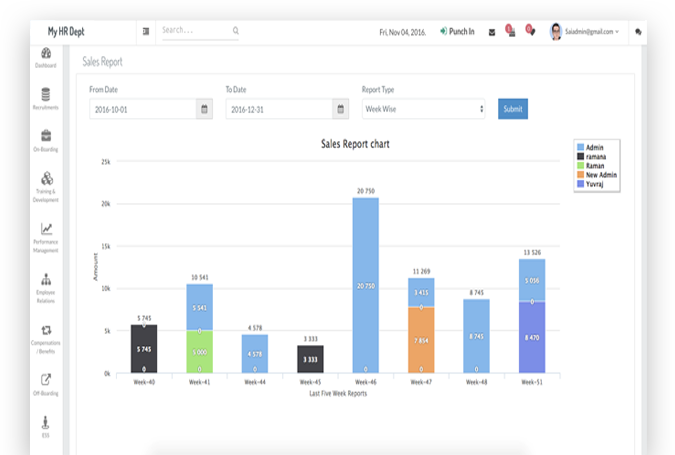Viewport: 675px width, 455px height.
Task: Click the Punch In button
Action: point(457,31)
